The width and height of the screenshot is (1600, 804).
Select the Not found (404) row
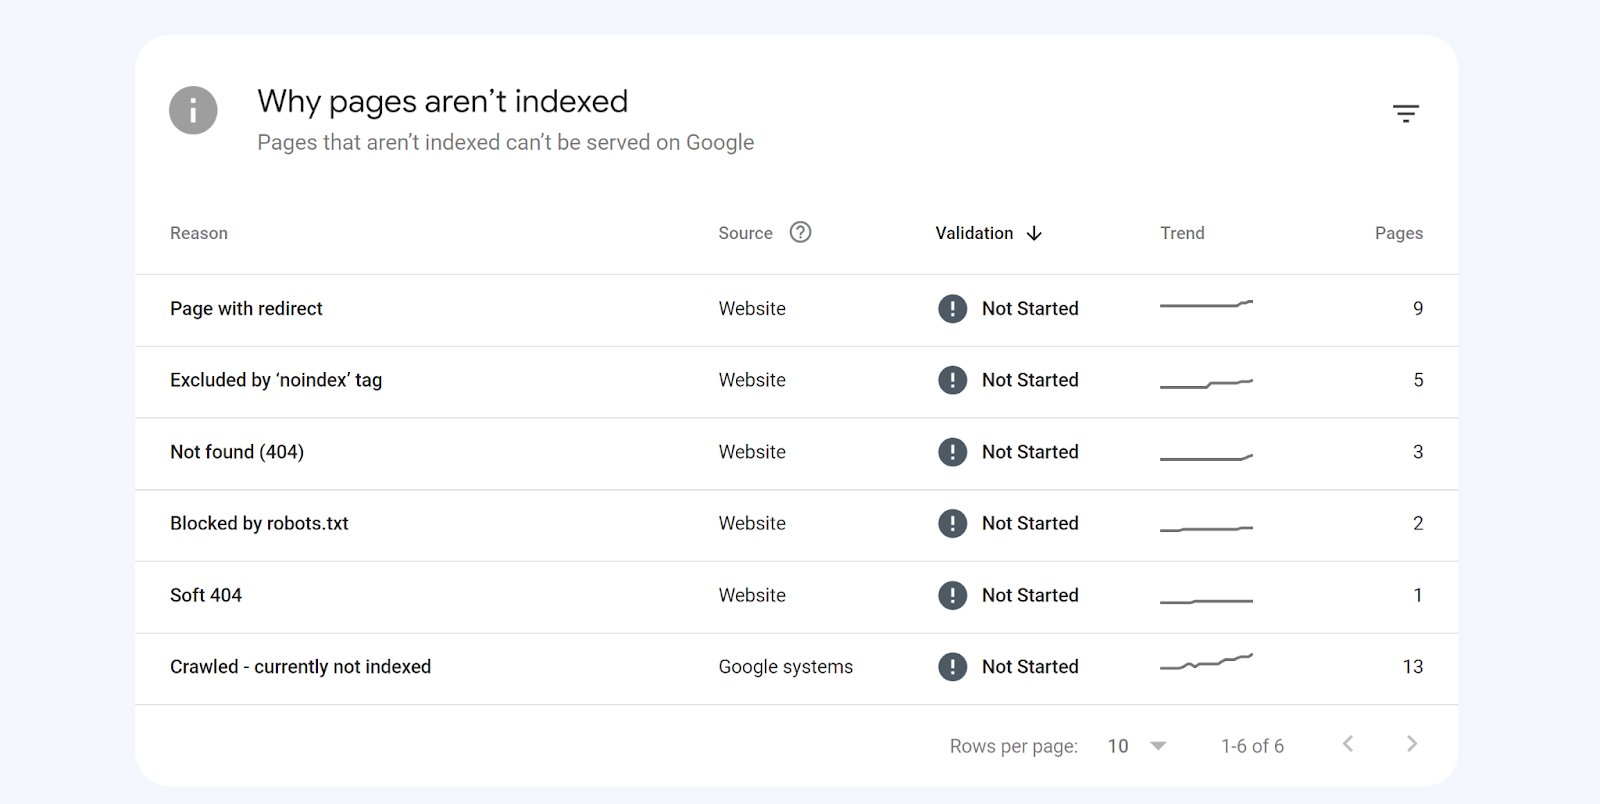tap(237, 452)
